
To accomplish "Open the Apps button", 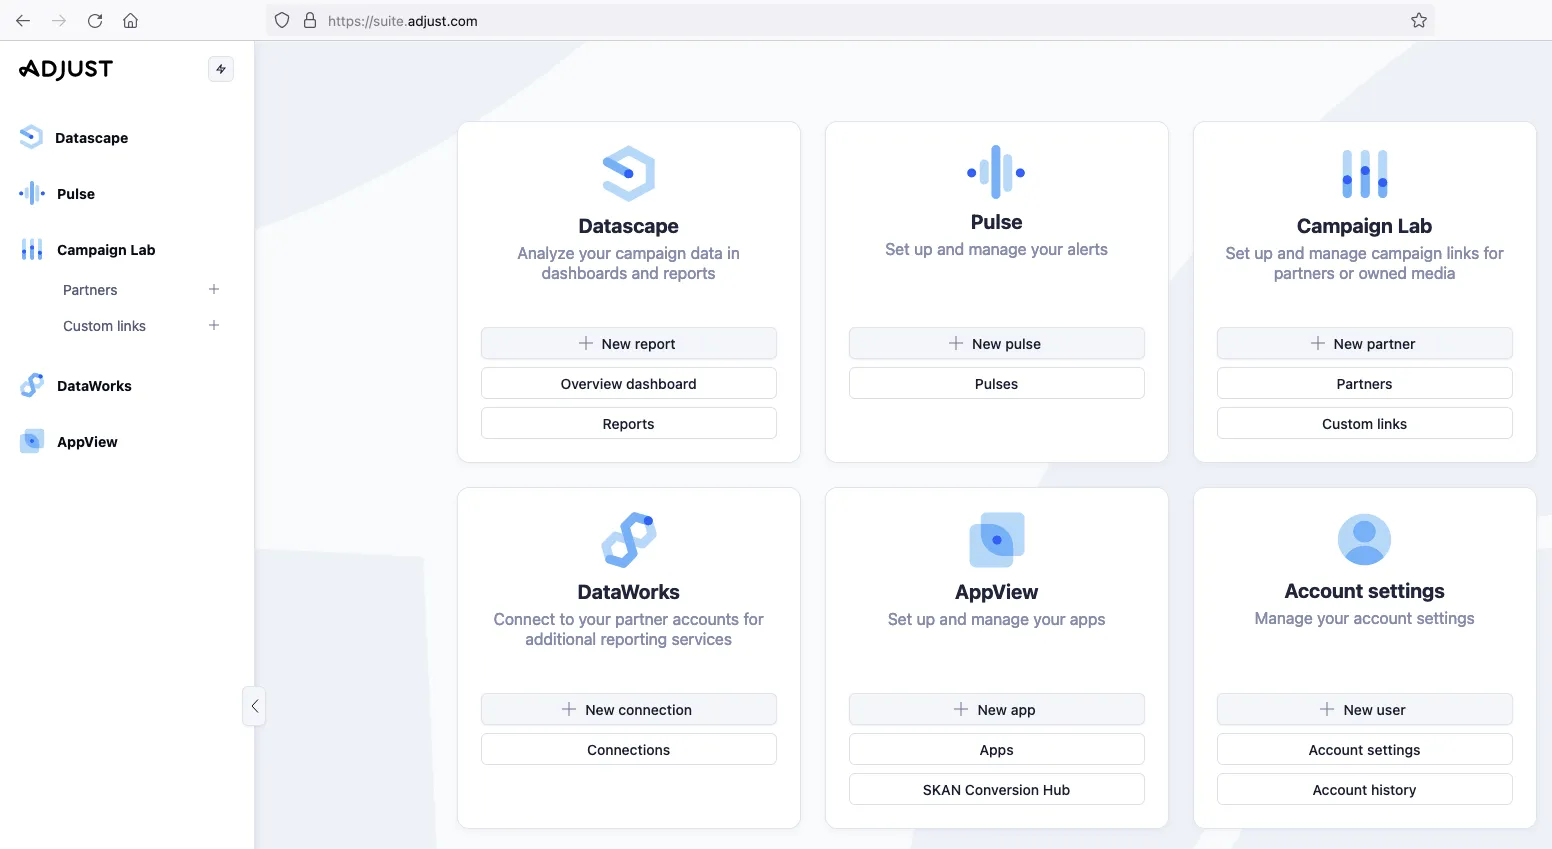I will [996, 749].
